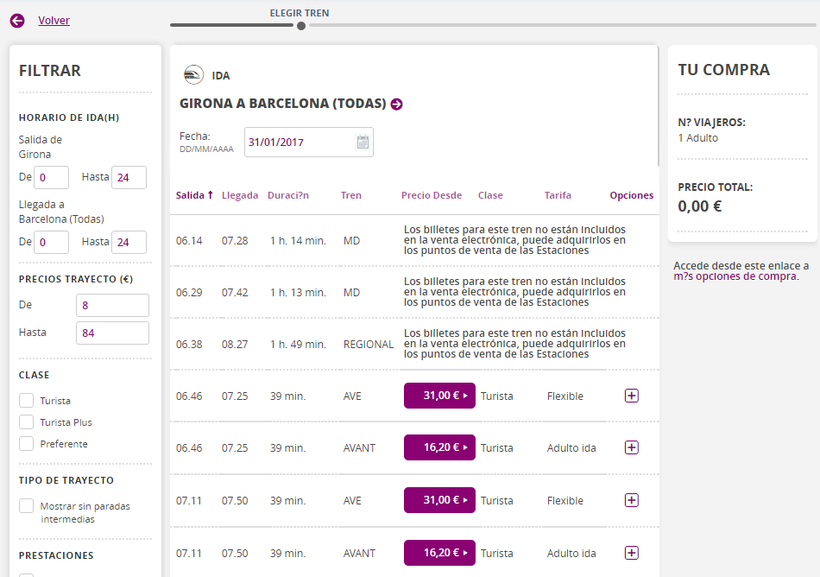Expand options for 06.46 AVANT train
820x577 pixels.
pyautogui.click(x=631, y=448)
